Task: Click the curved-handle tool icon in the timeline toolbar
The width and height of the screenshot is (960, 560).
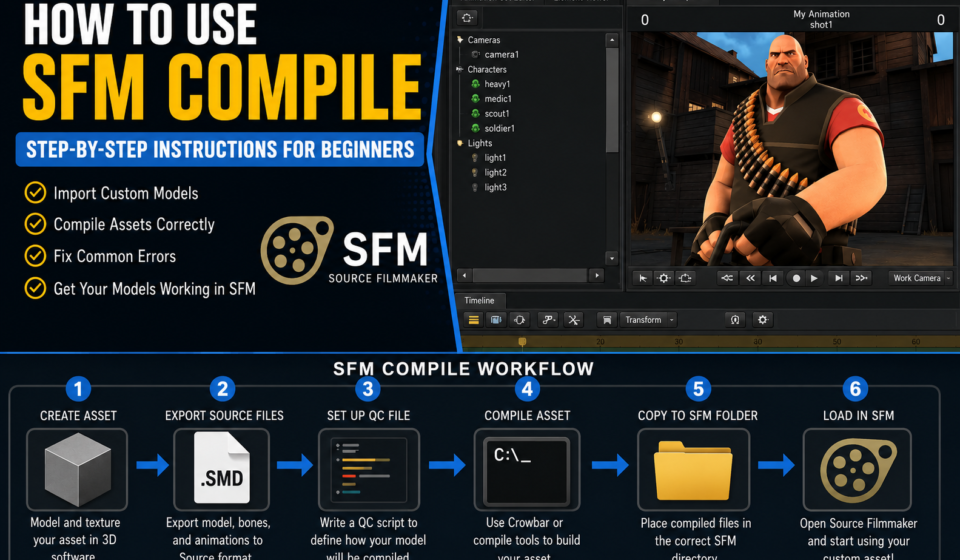Action: (548, 319)
